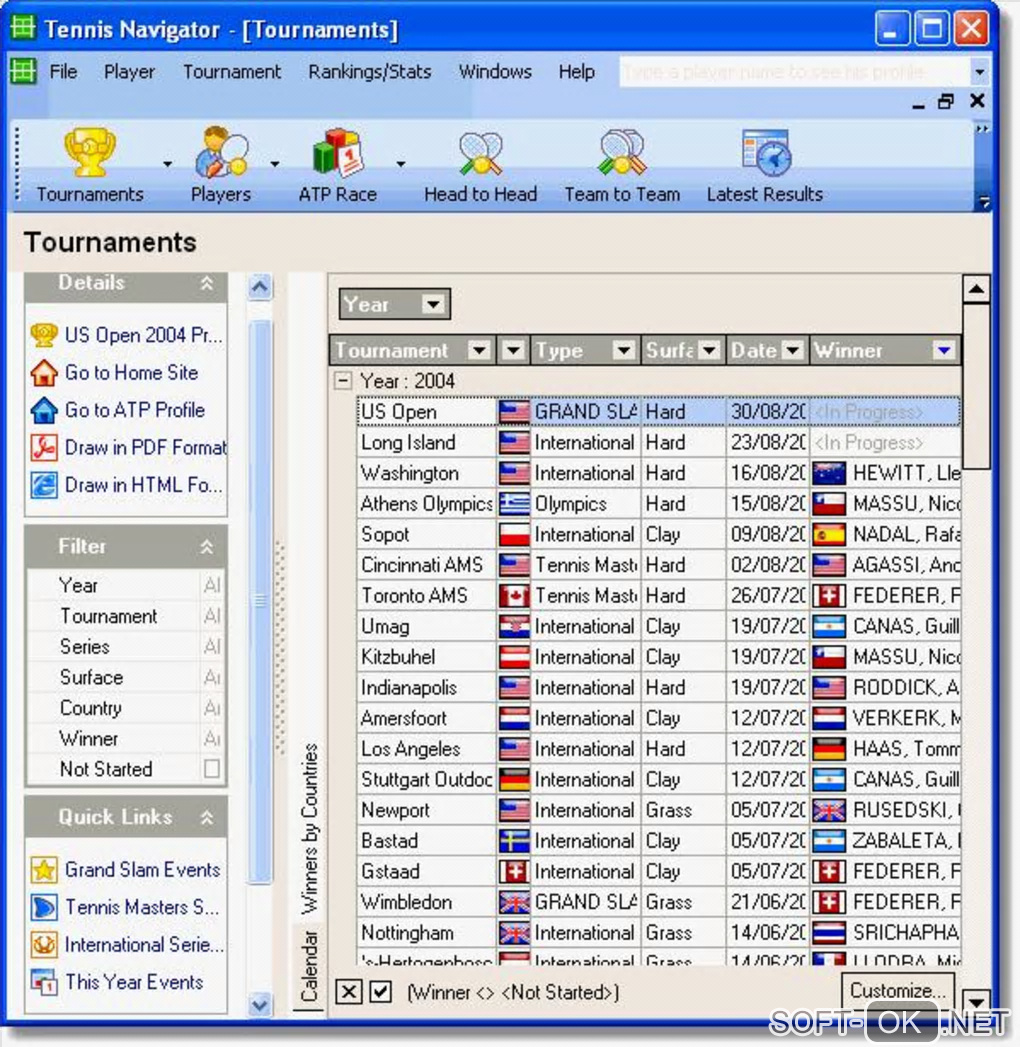Open the Tournaments toolbar trophy icon
This screenshot has width=1020, height=1047.
click(x=89, y=152)
